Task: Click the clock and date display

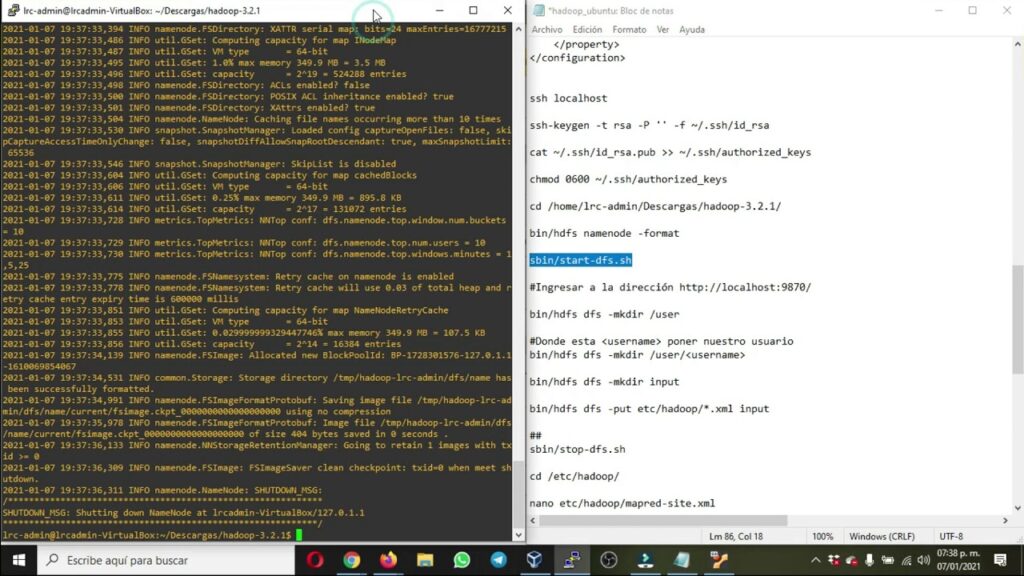Action: coord(960,560)
